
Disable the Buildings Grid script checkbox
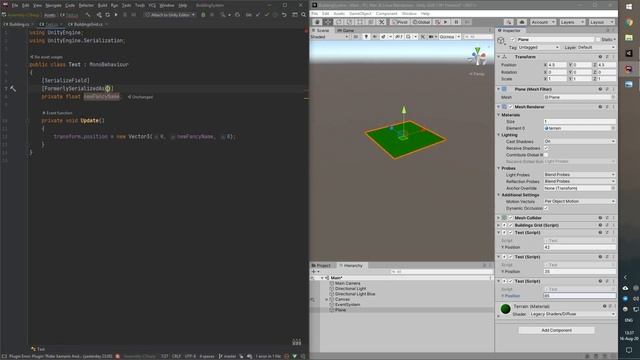point(511,225)
